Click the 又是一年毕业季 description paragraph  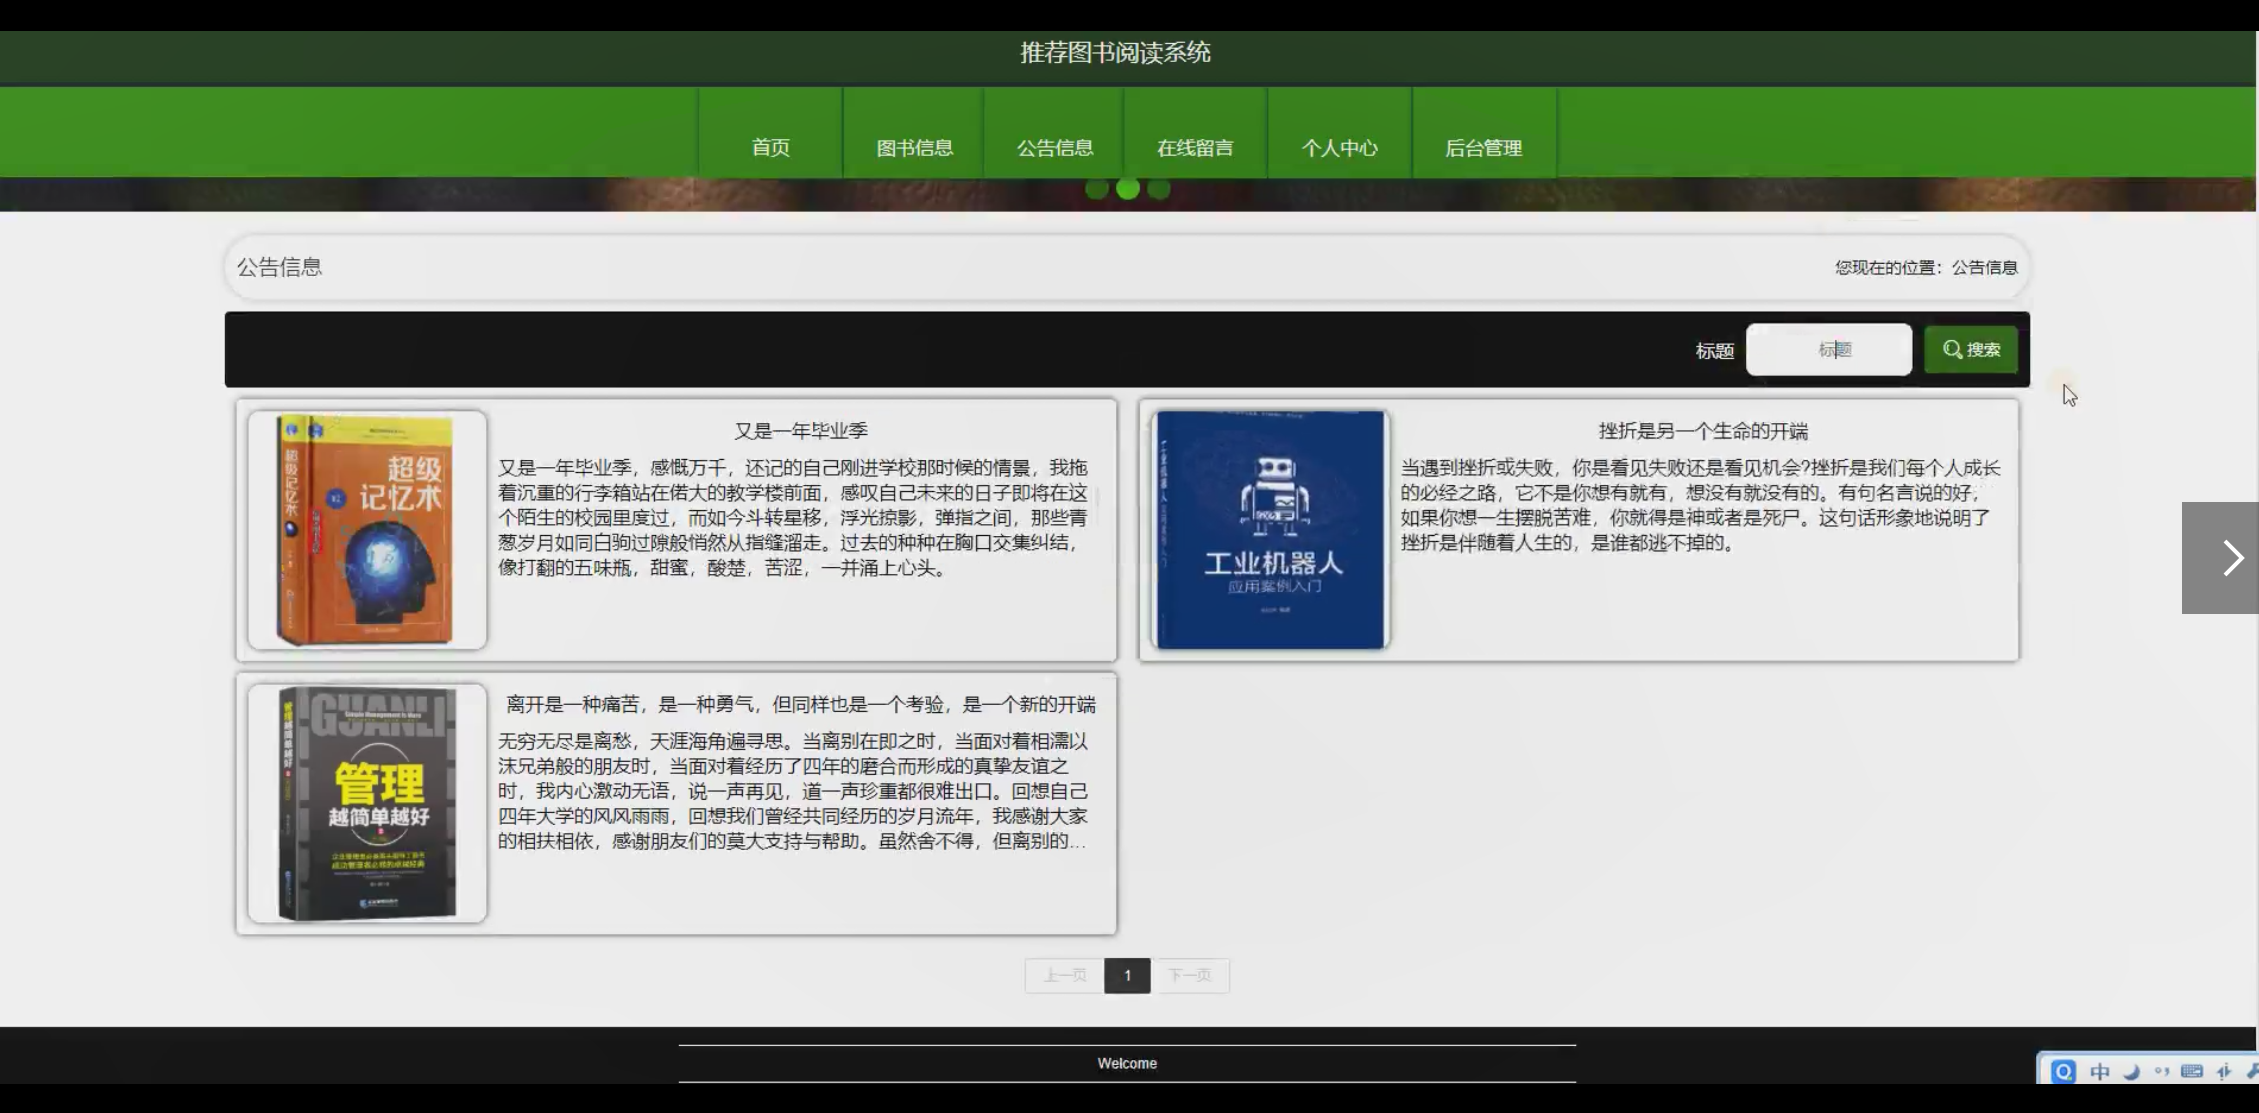point(793,518)
